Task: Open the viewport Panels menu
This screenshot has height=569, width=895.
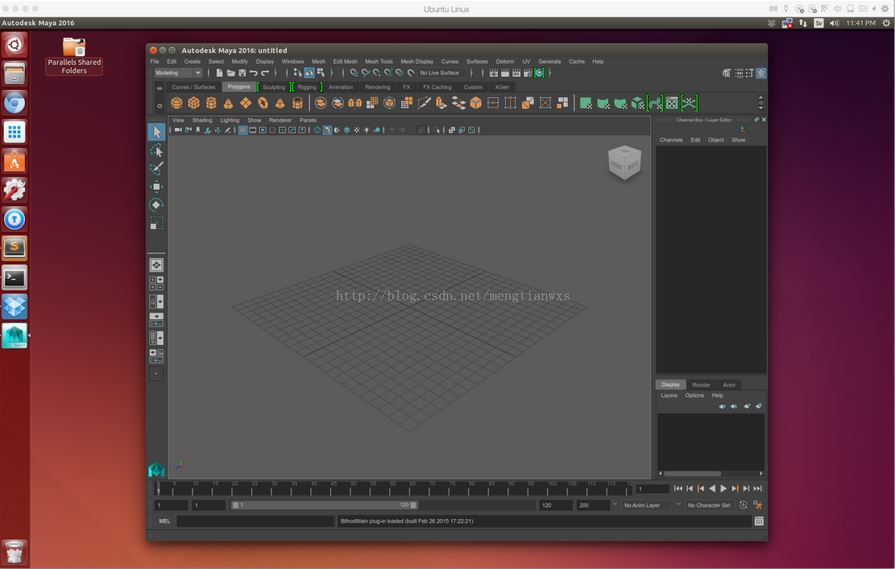Action: click(308, 120)
